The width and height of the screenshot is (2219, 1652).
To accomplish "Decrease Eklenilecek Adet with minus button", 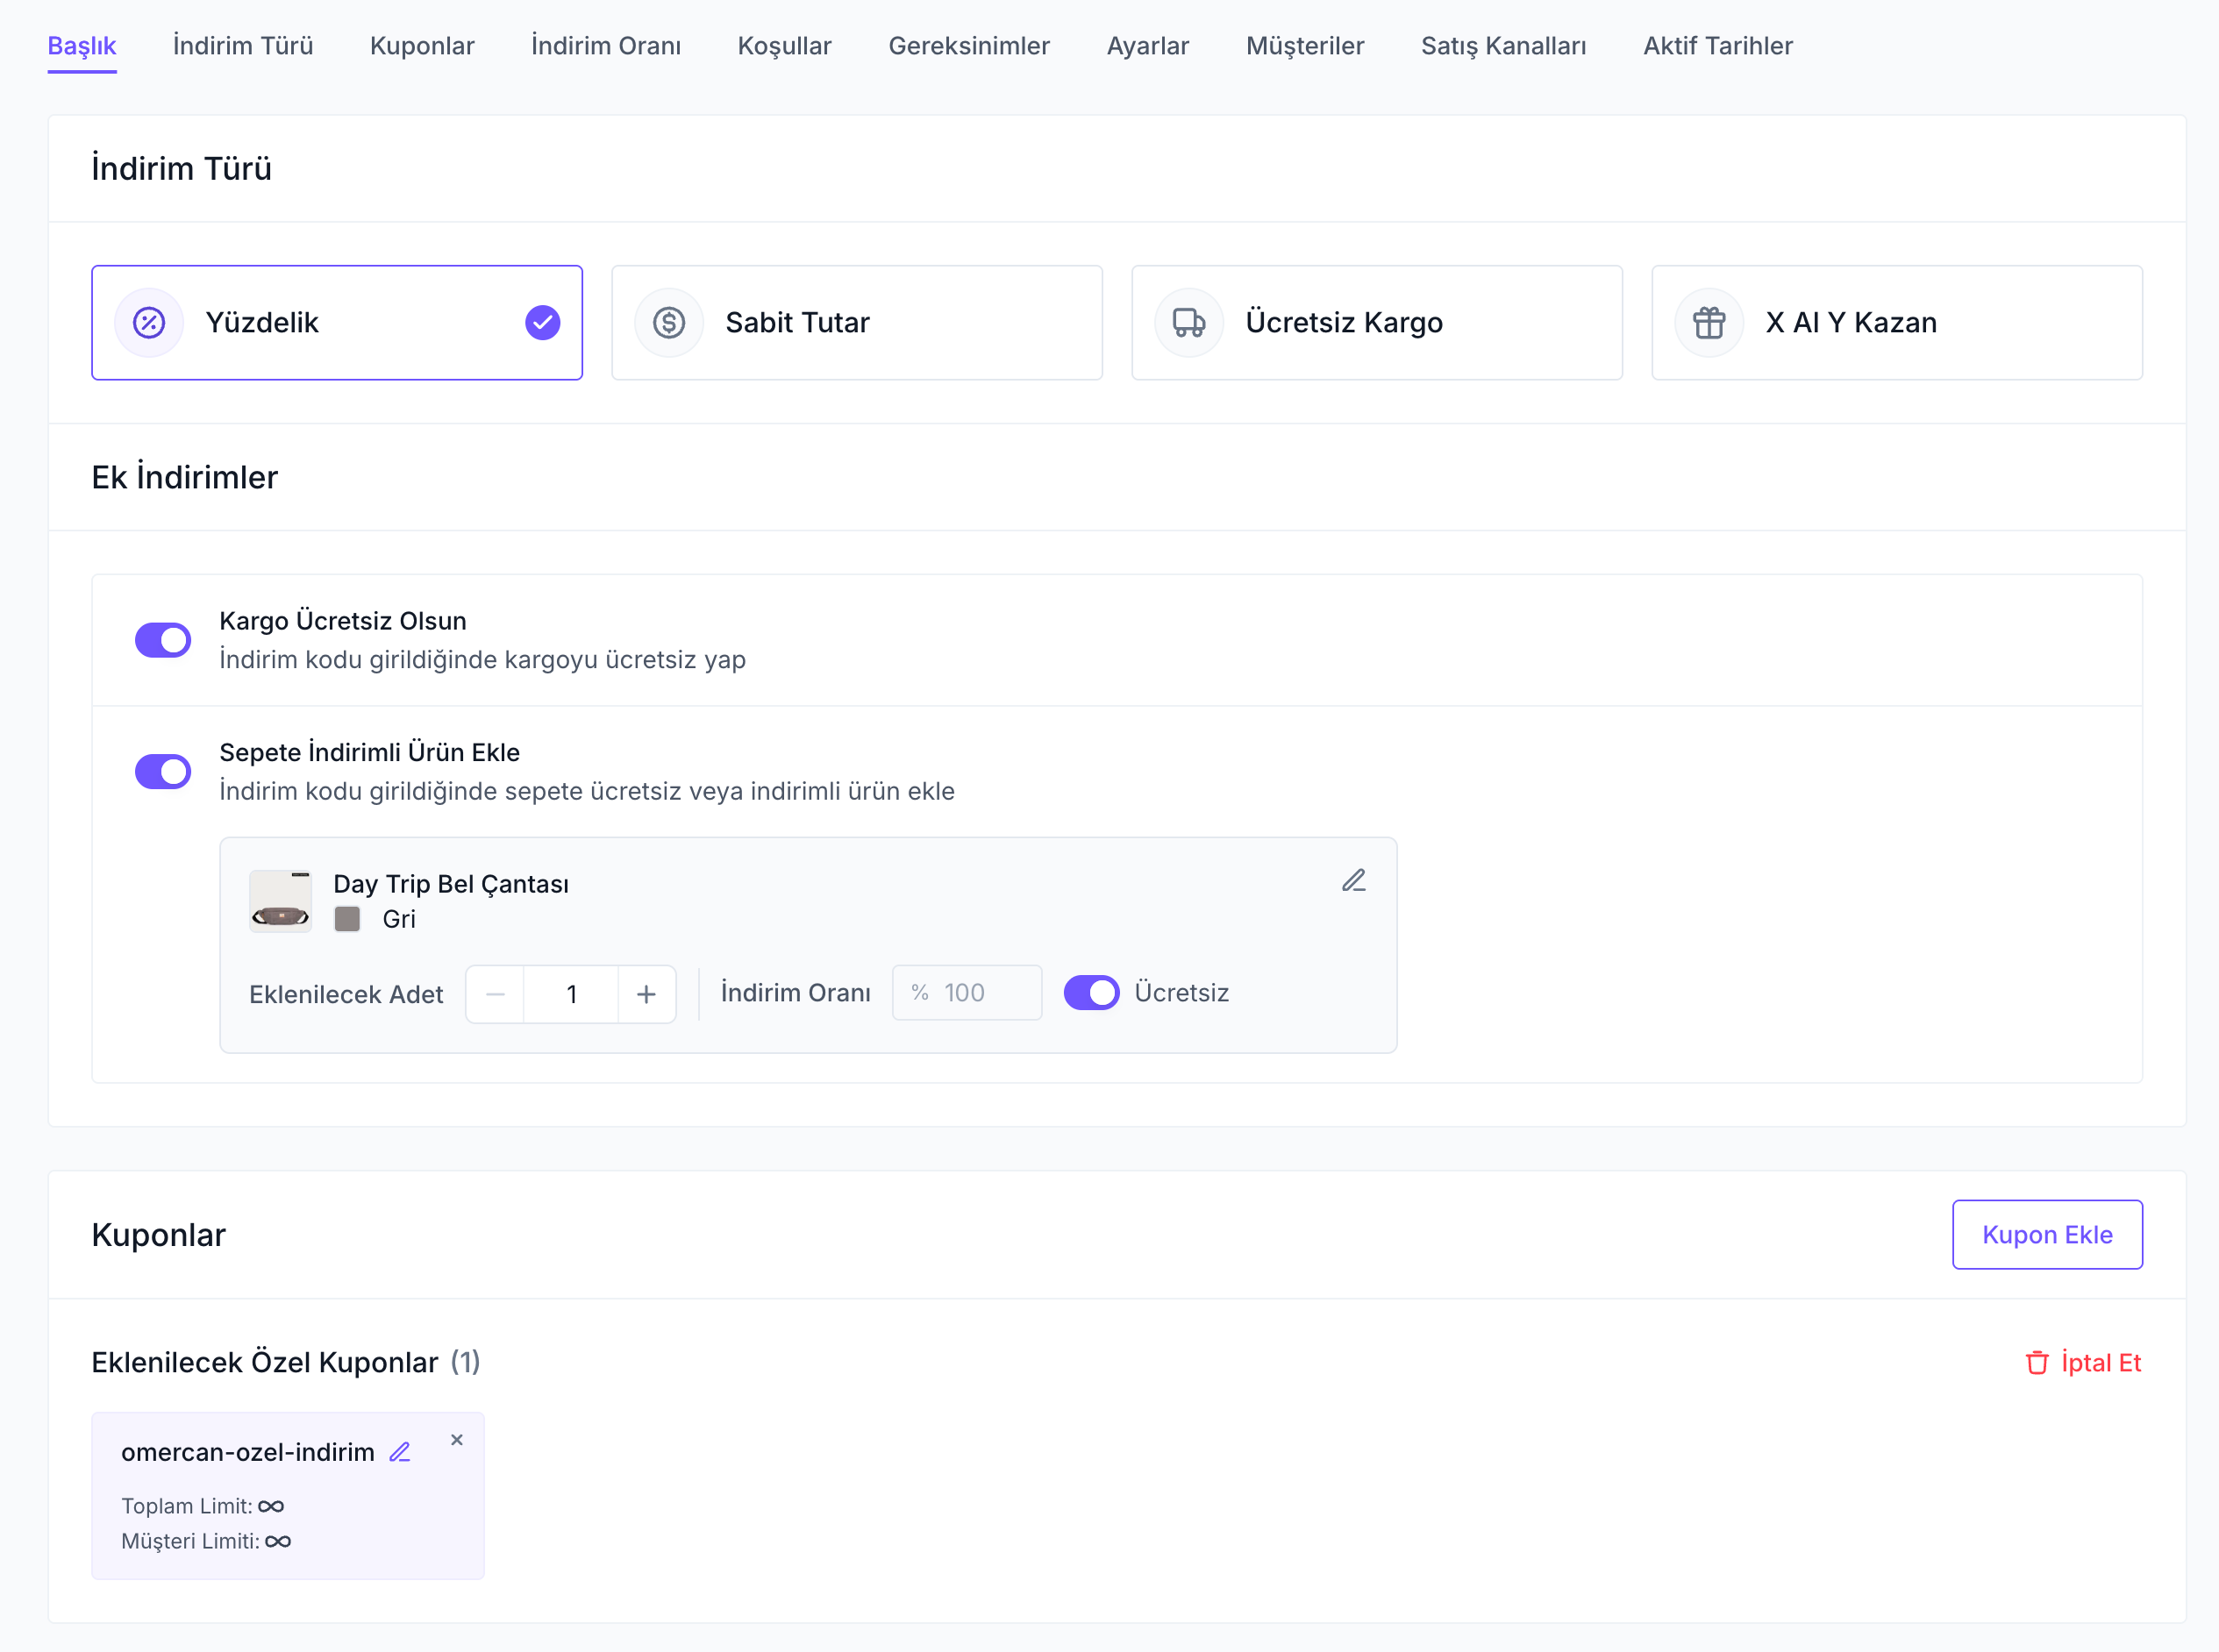I will coord(495,994).
